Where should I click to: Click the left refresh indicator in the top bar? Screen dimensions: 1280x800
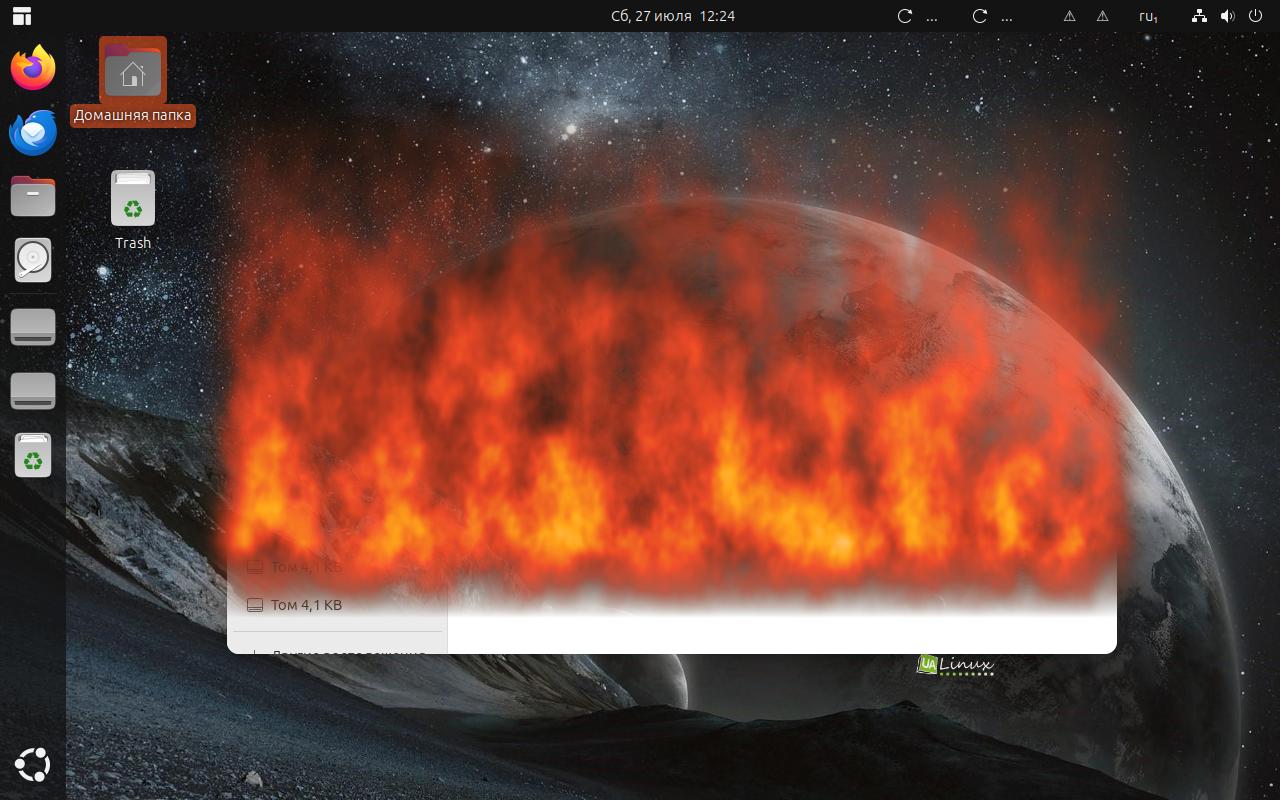point(905,16)
